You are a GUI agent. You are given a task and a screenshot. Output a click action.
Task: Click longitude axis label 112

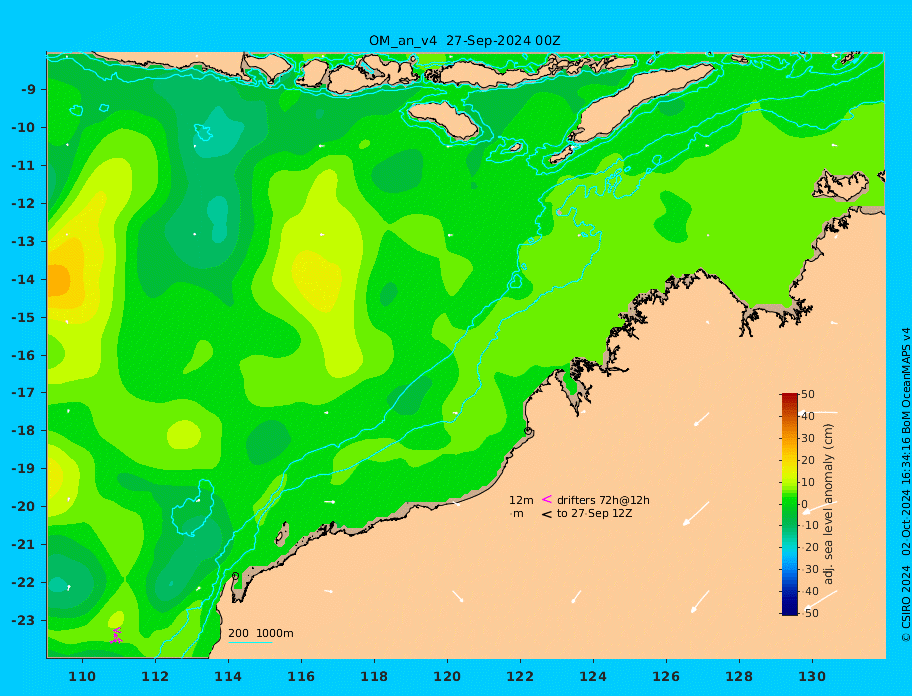coord(155,676)
